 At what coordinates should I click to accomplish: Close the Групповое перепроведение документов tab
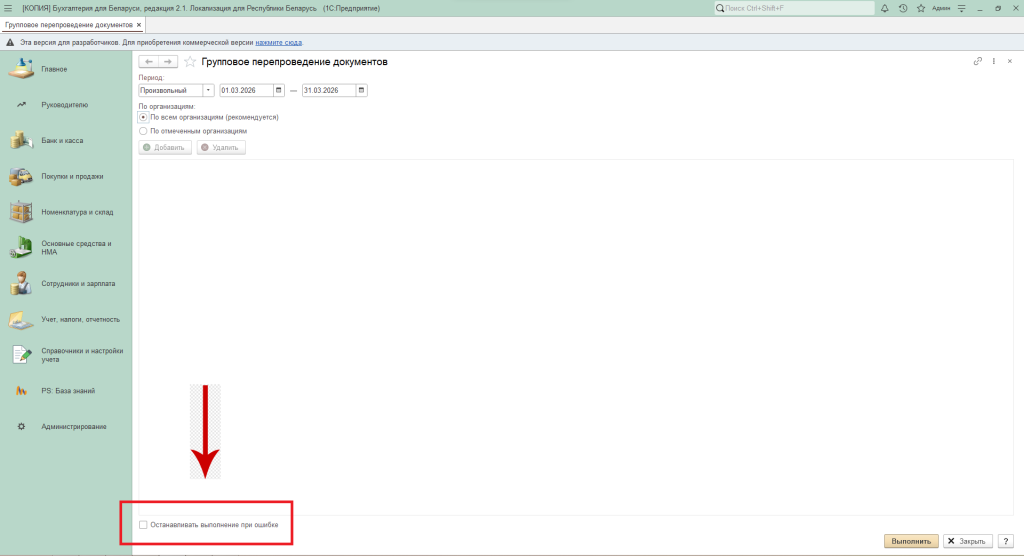tap(138, 24)
